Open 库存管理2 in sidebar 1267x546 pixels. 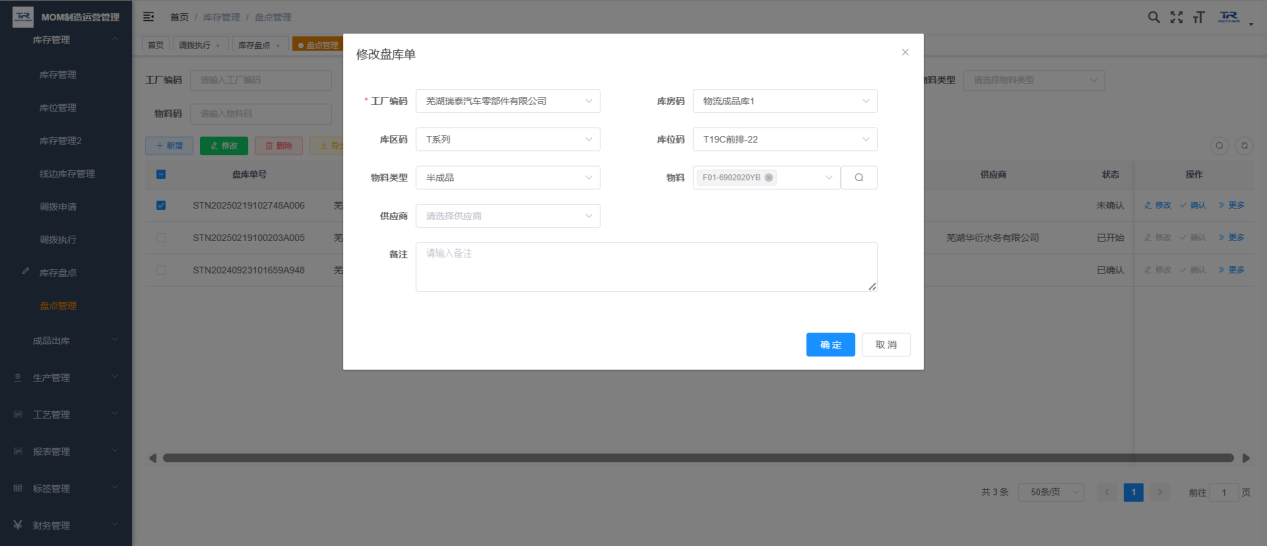[x=60, y=141]
